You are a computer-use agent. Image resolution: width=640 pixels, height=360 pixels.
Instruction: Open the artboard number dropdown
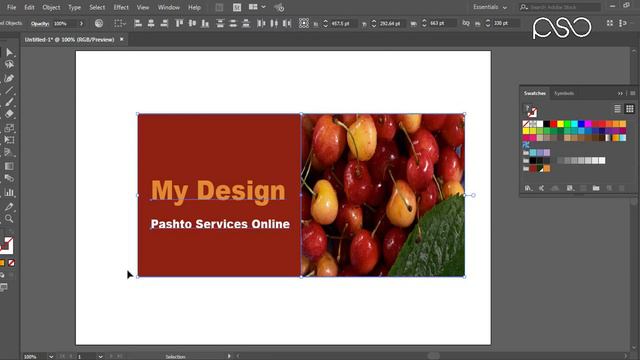pyautogui.click(x=100, y=356)
